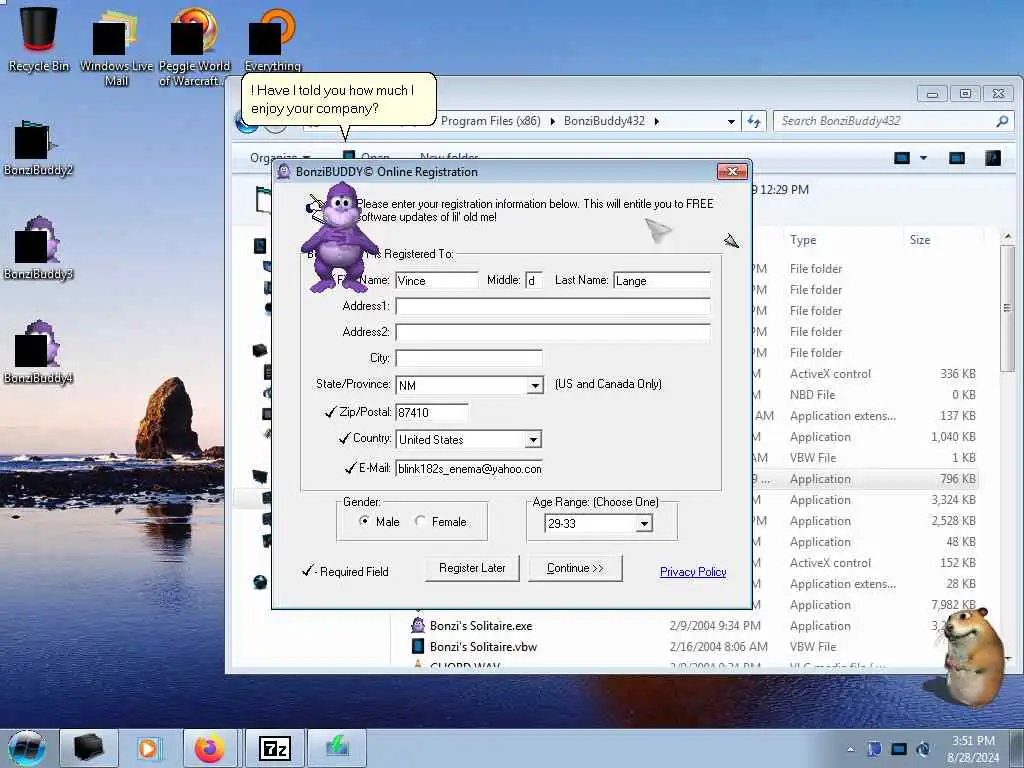The height and width of the screenshot is (768, 1024).
Task: Click the Action Center flag tray icon
Action: [874, 749]
